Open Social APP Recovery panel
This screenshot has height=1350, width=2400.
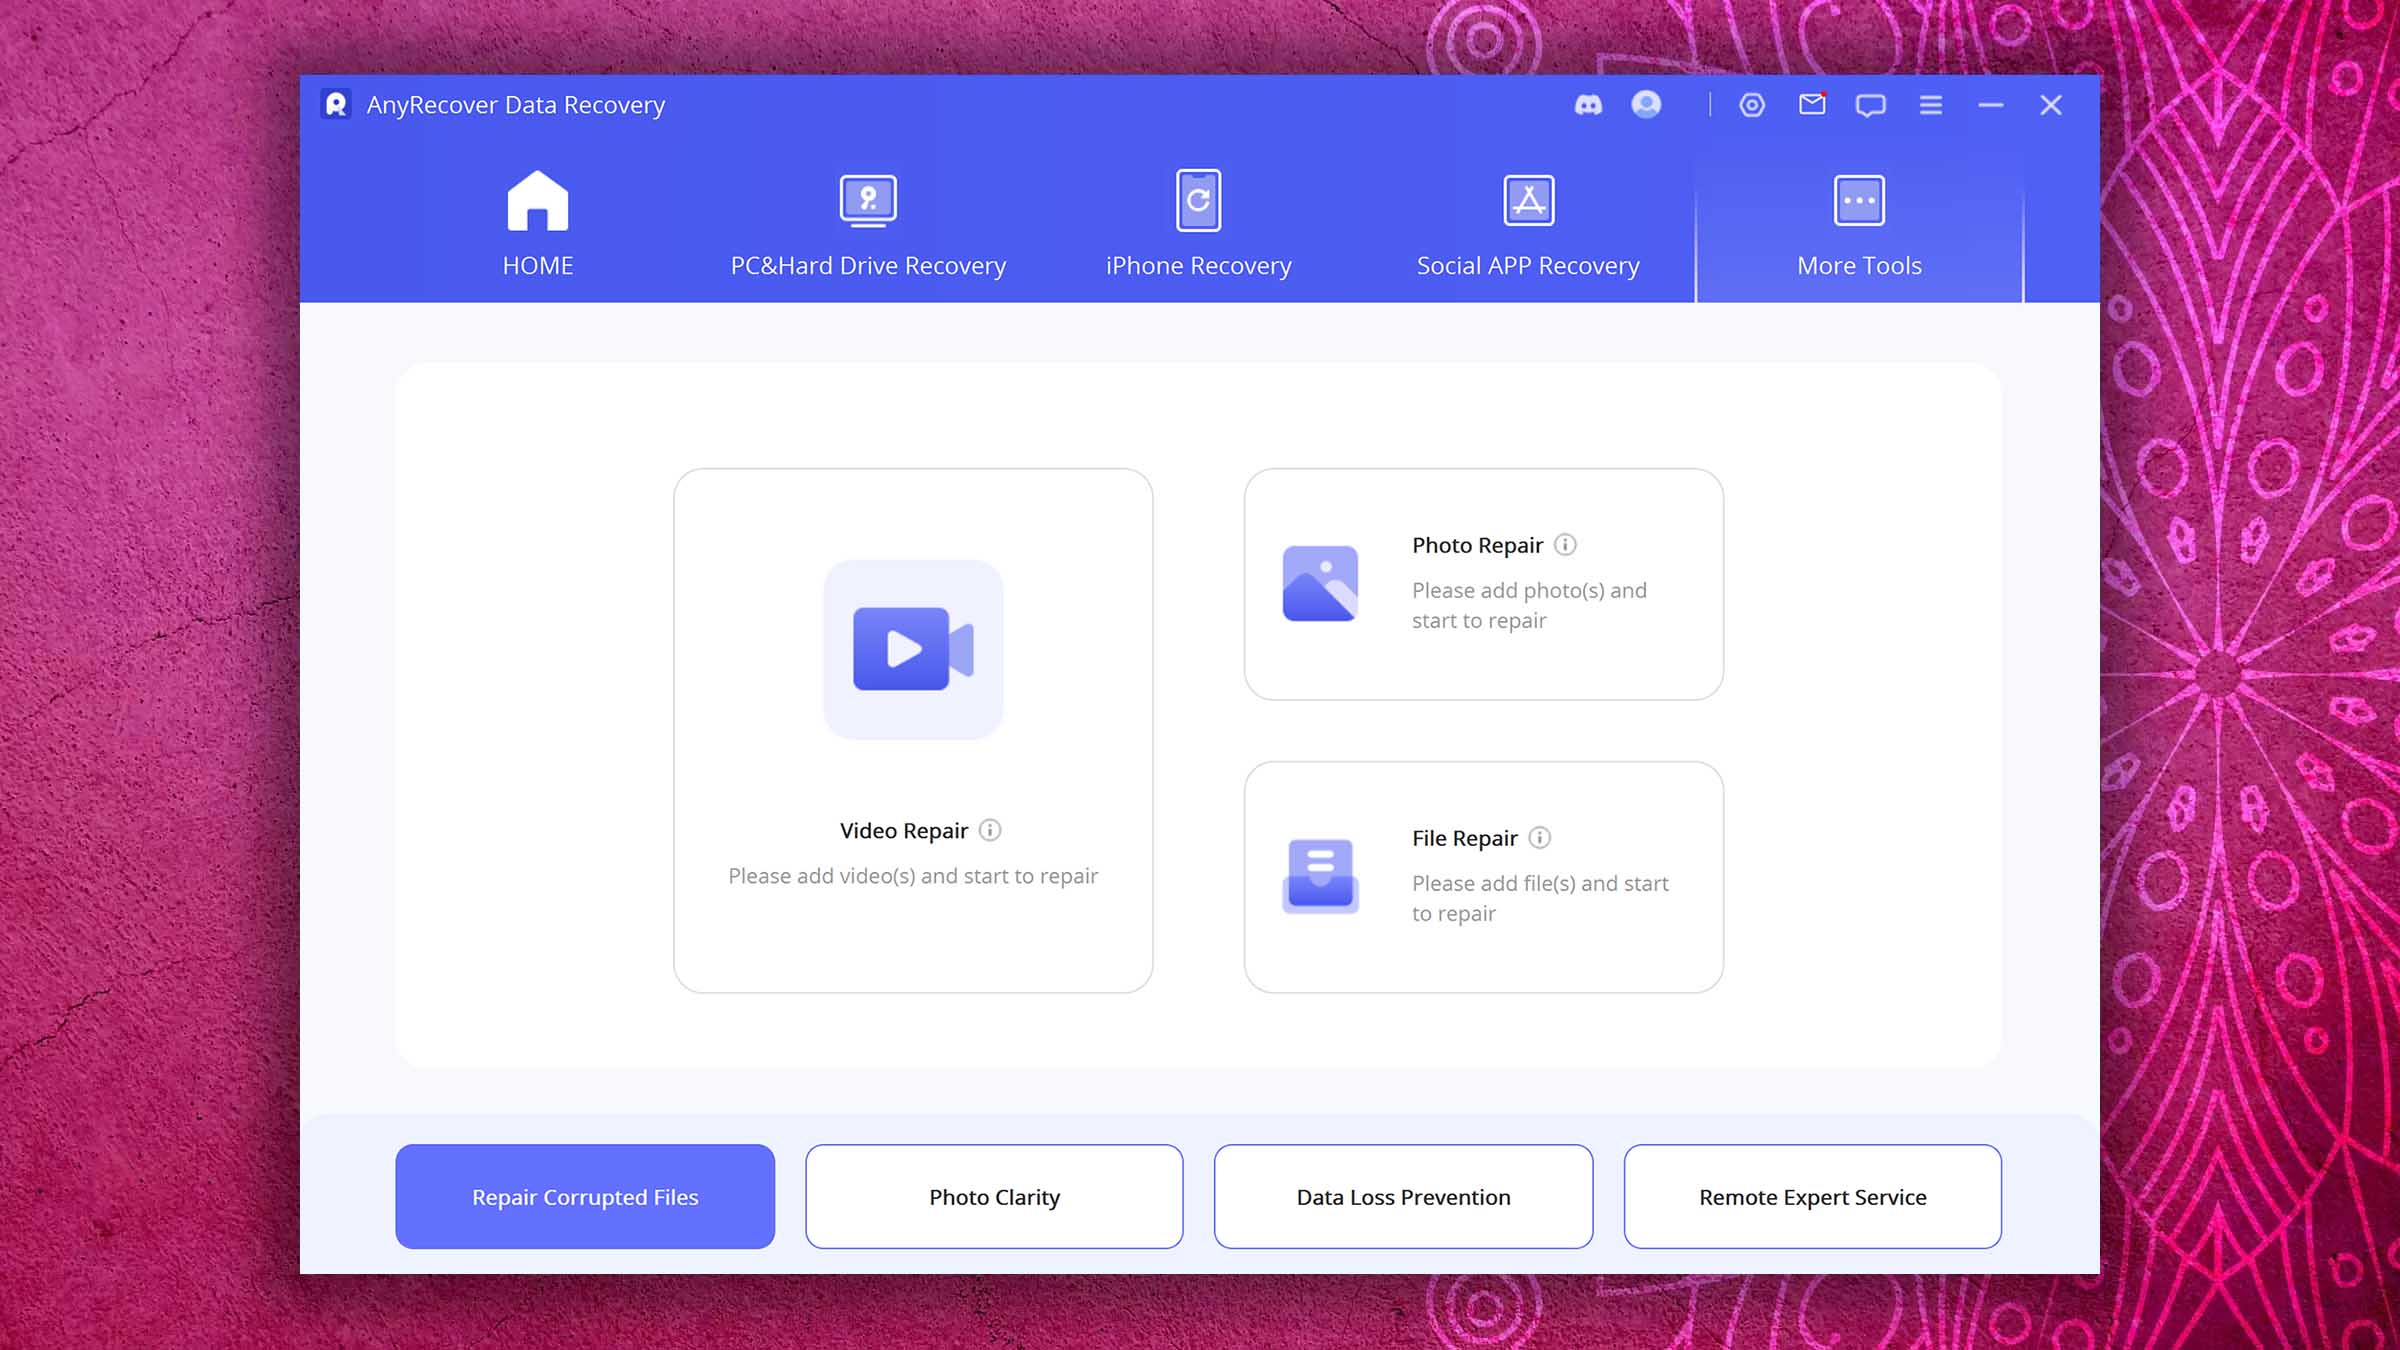click(x=1526, y=223)
